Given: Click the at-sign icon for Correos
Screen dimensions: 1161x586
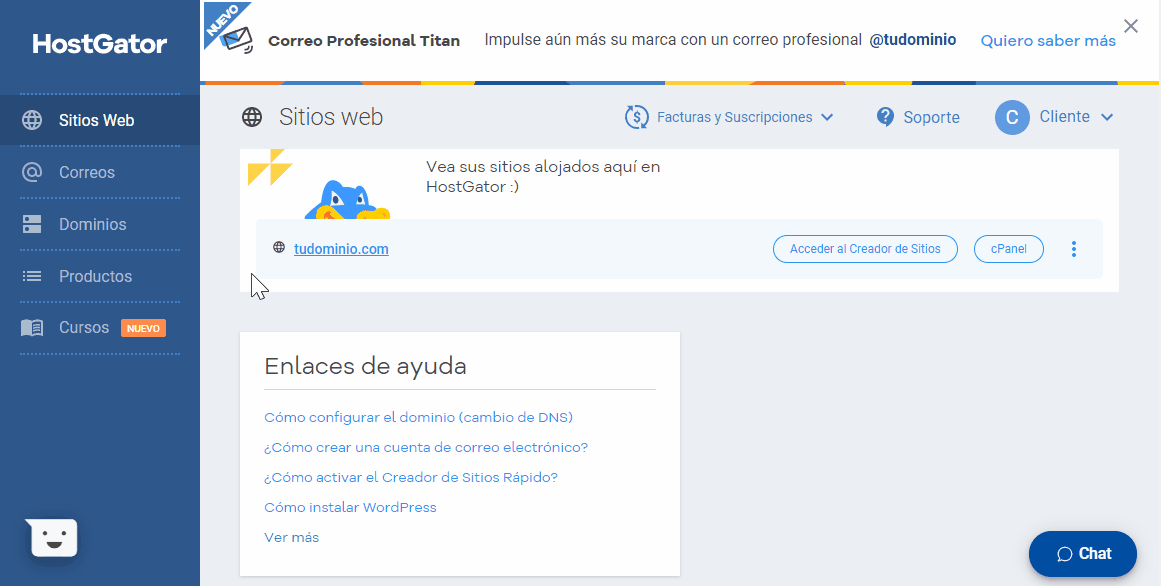Looking at the screenshot, I should pos(32,172).
